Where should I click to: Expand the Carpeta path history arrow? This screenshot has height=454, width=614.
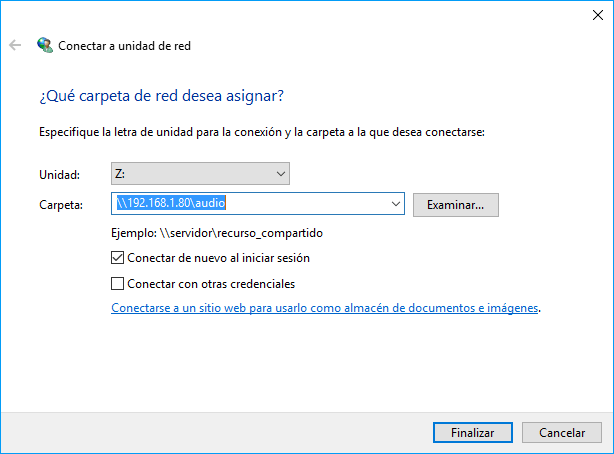398,204
